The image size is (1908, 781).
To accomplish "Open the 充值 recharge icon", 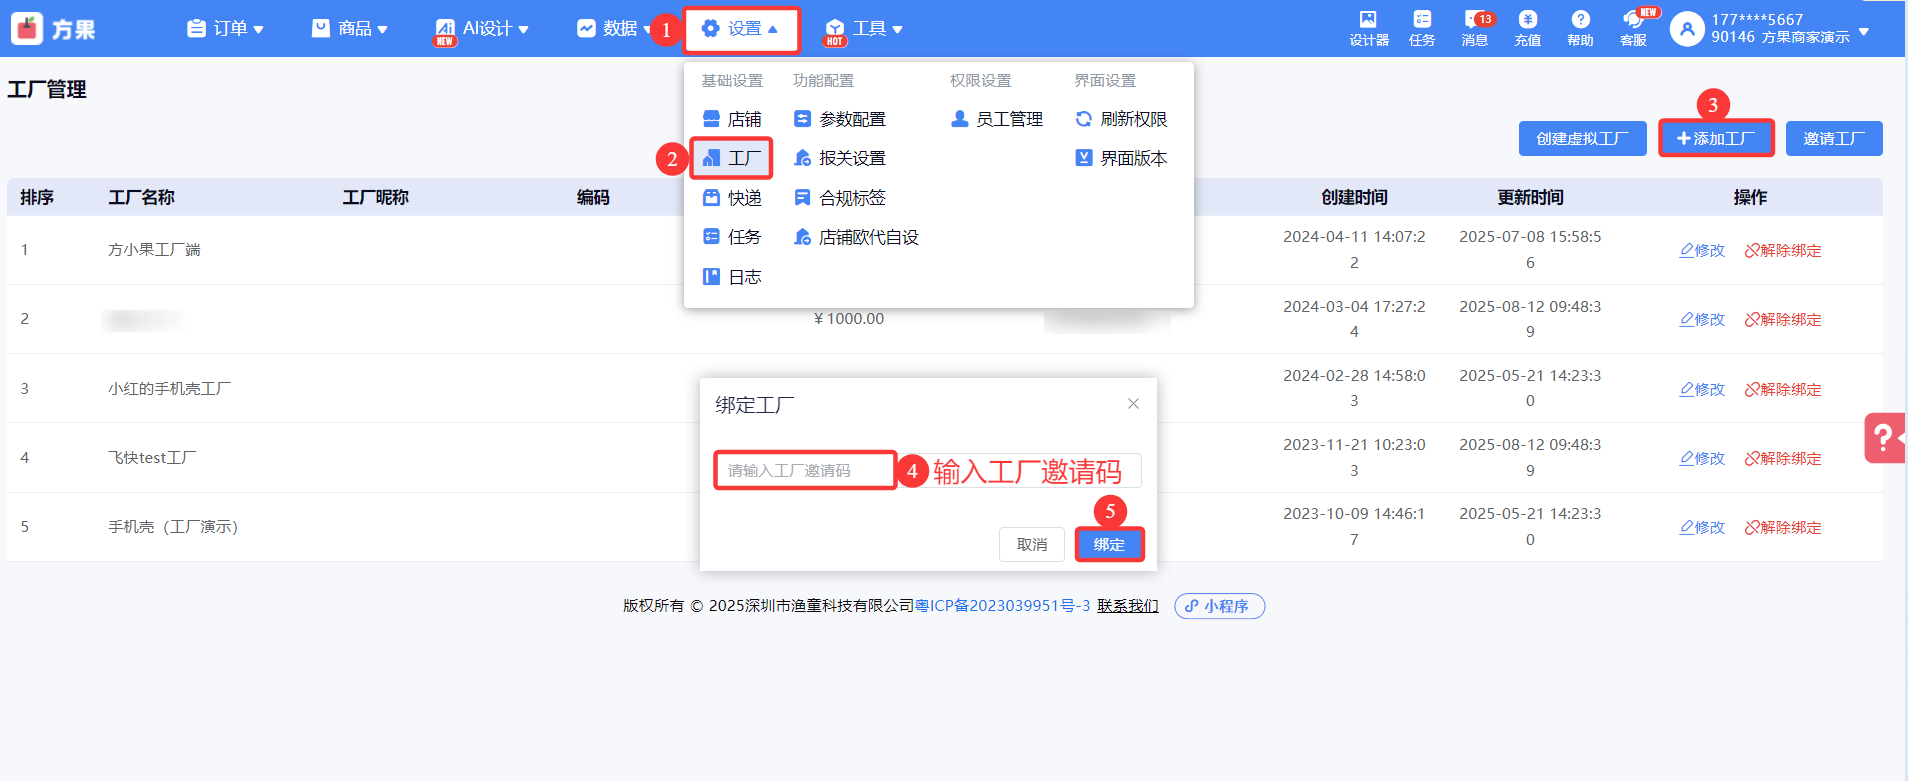I will click(1527, 28).
